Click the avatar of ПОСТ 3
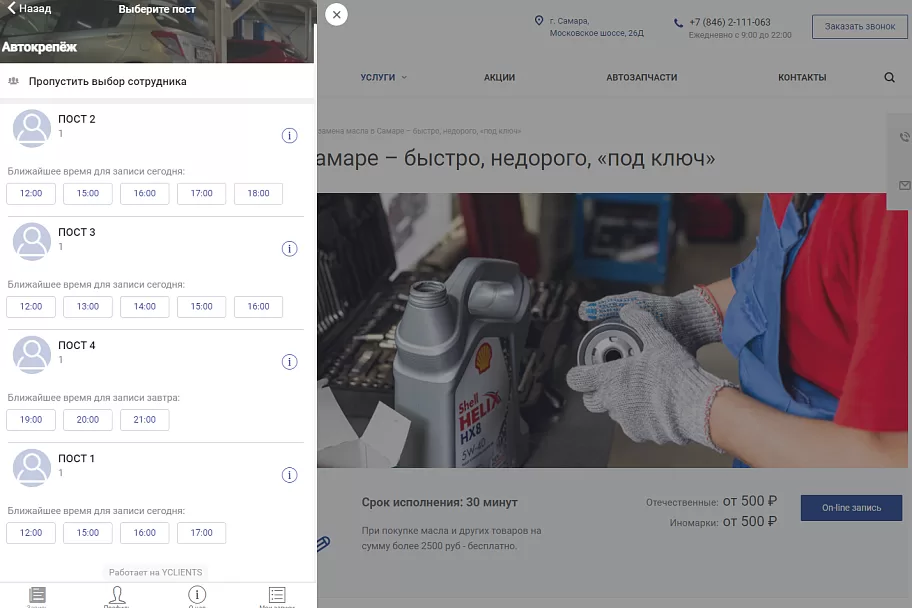 (x=32, y=241)
